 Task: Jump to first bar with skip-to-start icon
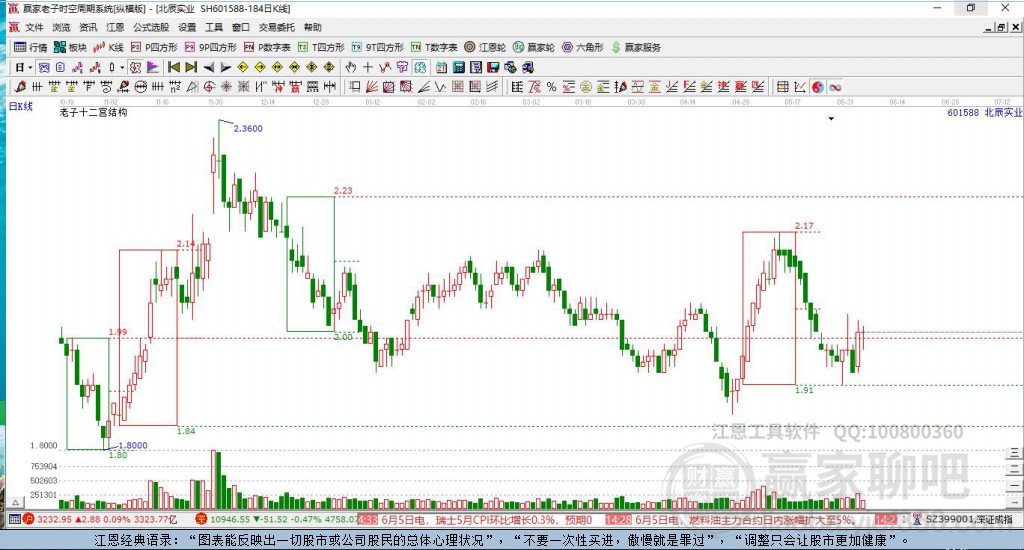pyautogui.click(x=174, y=67)
